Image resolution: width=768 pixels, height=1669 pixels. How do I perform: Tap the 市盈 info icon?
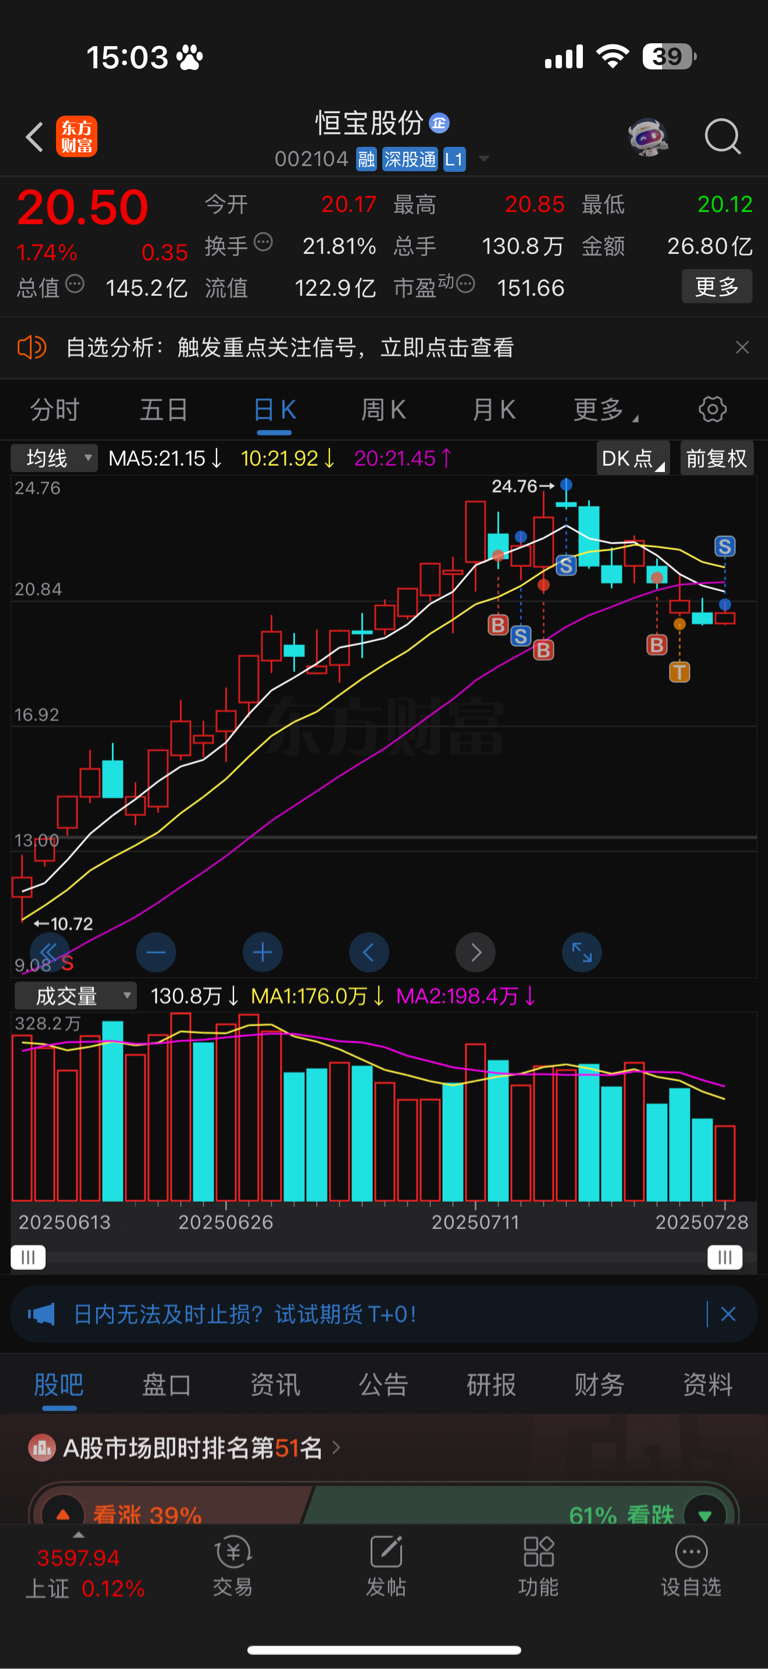point(465,285)
